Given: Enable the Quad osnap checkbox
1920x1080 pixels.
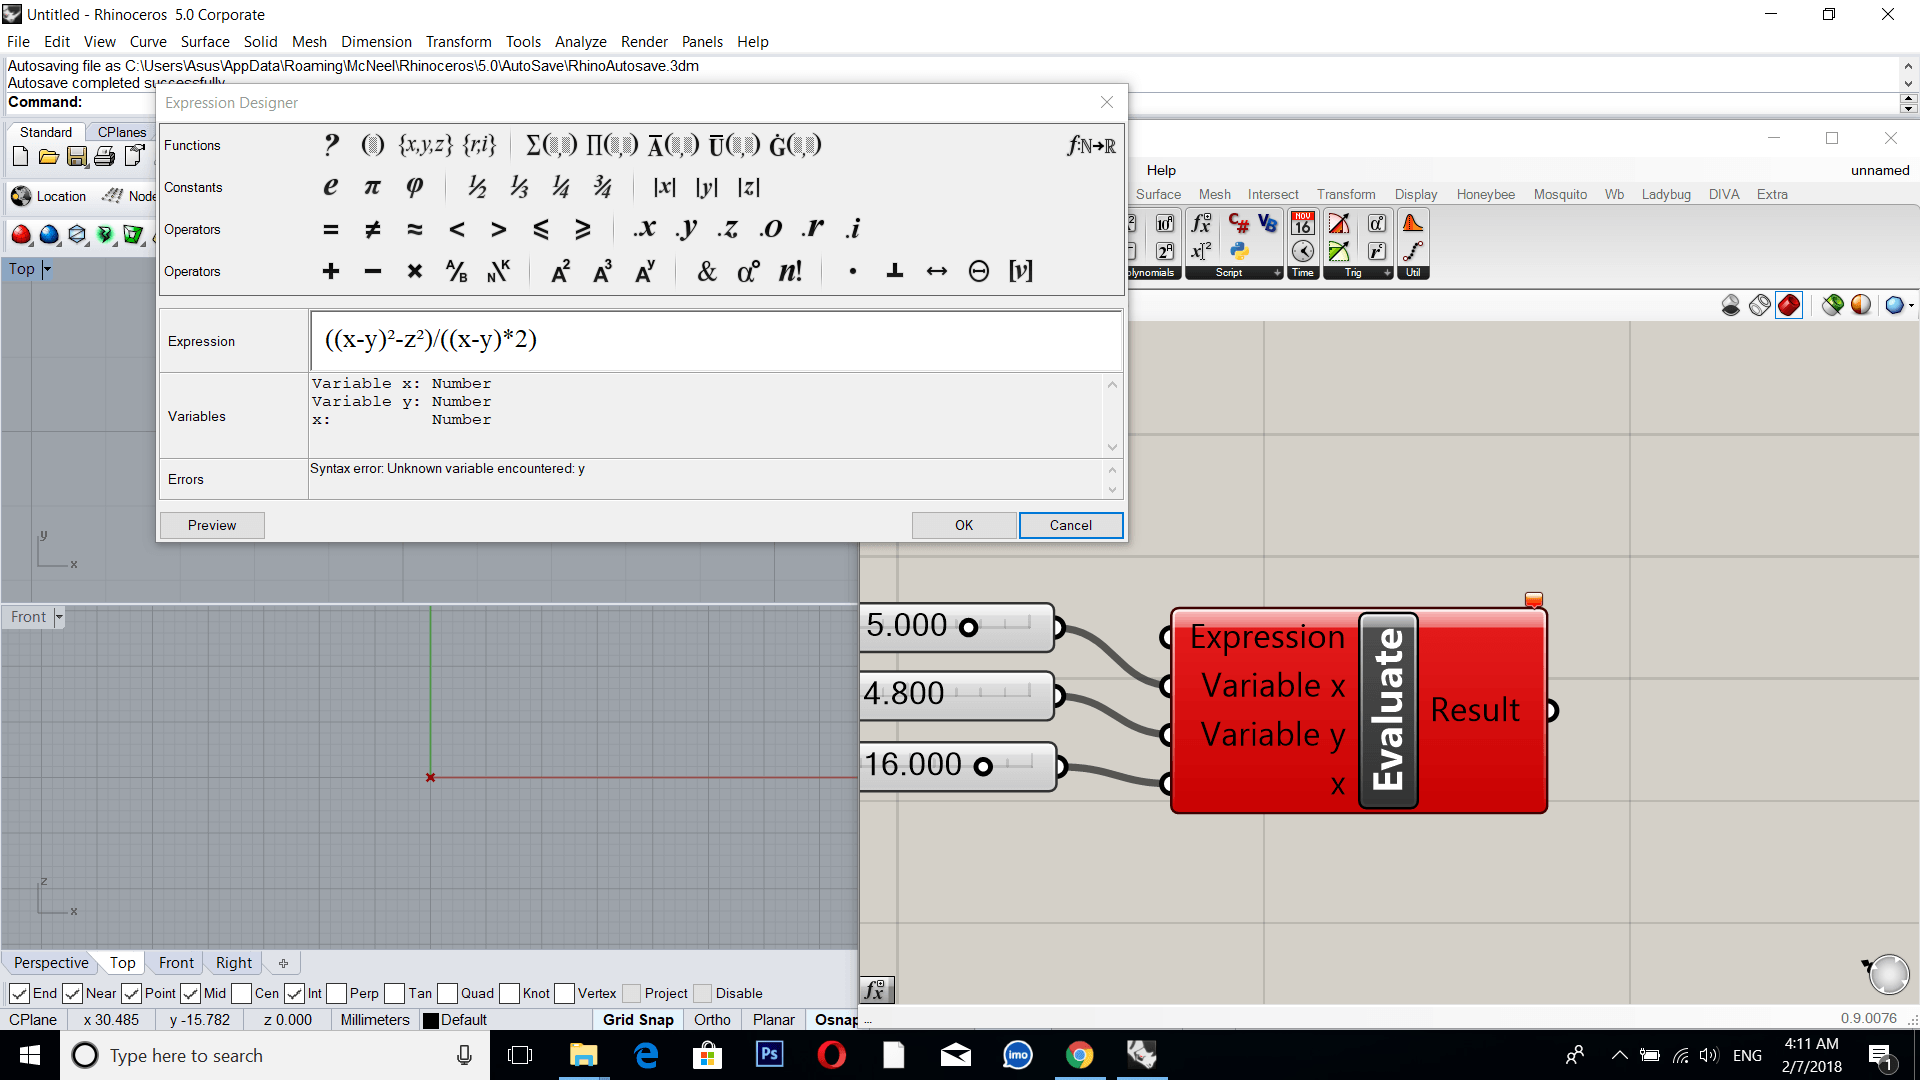Looking at the screenshot, I should [x=447, y=993].
